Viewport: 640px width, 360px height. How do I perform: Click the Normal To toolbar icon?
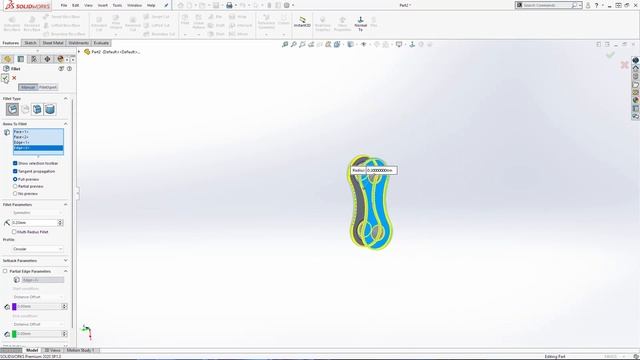point(360,24)
